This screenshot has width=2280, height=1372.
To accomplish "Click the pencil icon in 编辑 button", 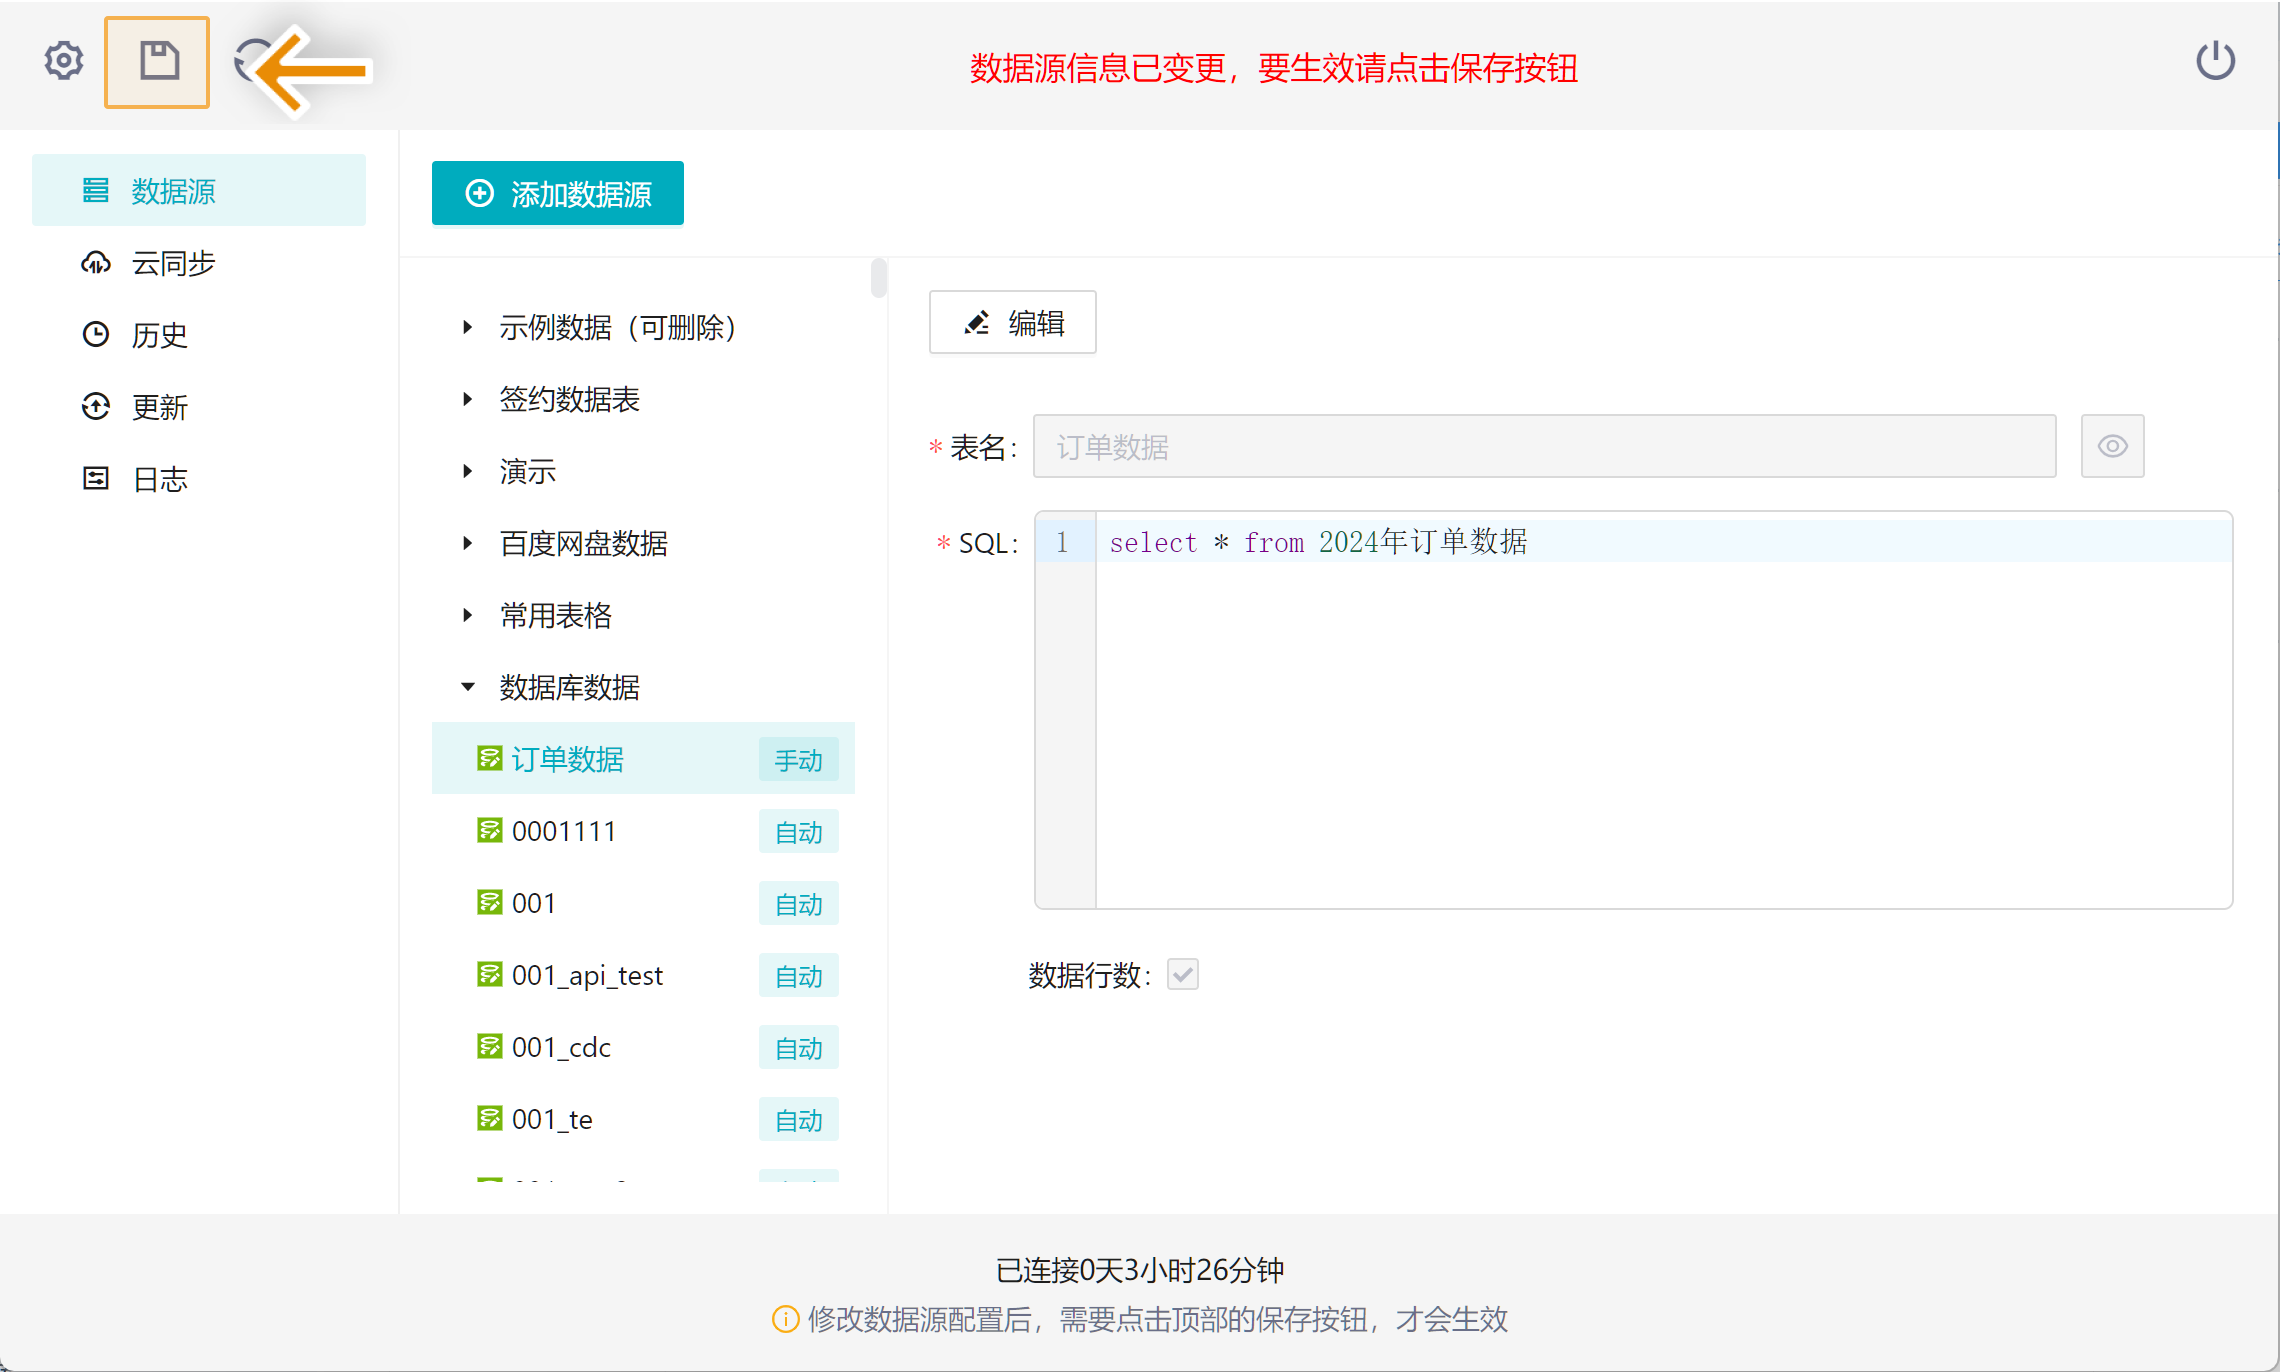I will coord(976,322).
